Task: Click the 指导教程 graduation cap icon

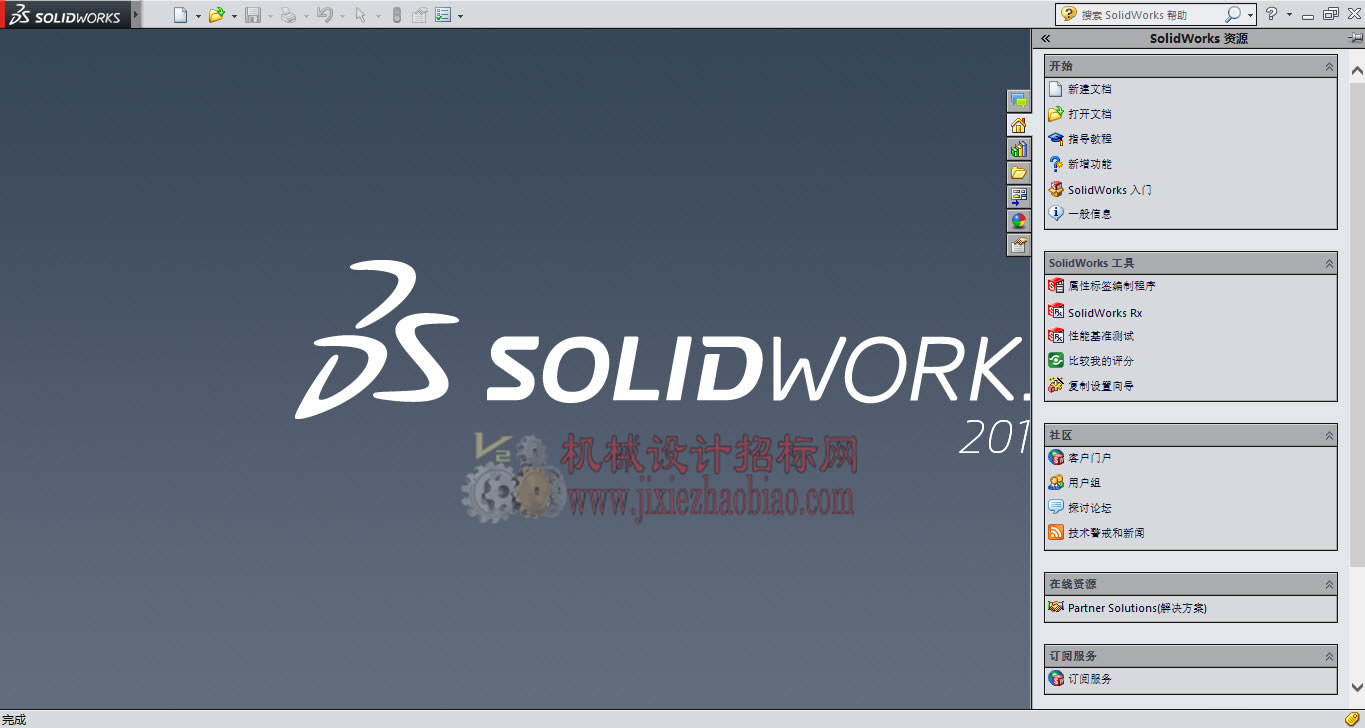Action: [1055, 139]
